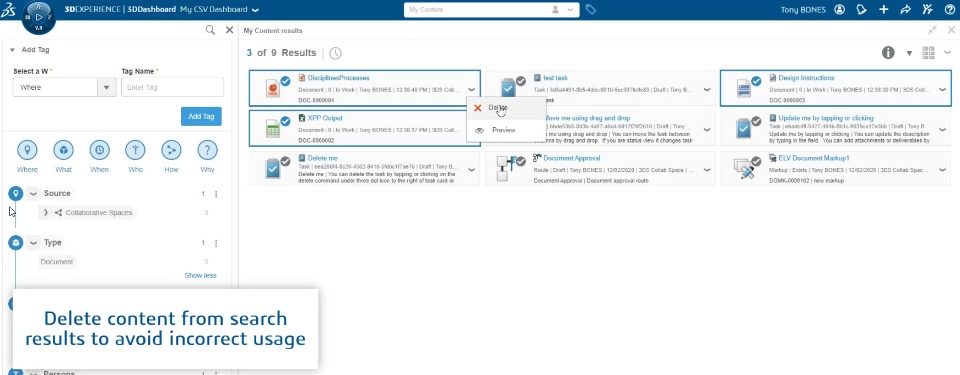Open the Delete me task link
The image size is (960, 375).
[x=323, y=158]
